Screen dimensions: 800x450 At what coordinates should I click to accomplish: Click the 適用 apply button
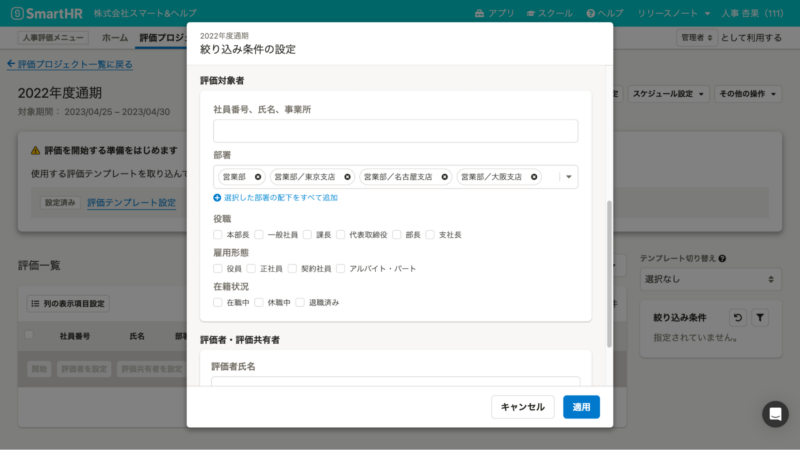click(581, 407)
